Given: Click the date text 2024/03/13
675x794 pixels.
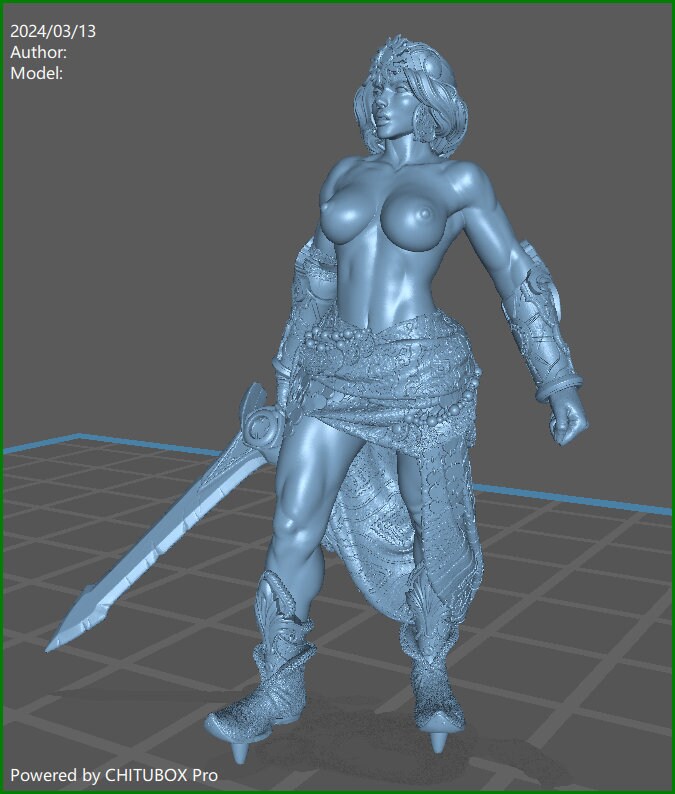Looking at the screenshot, I should 53,32.
